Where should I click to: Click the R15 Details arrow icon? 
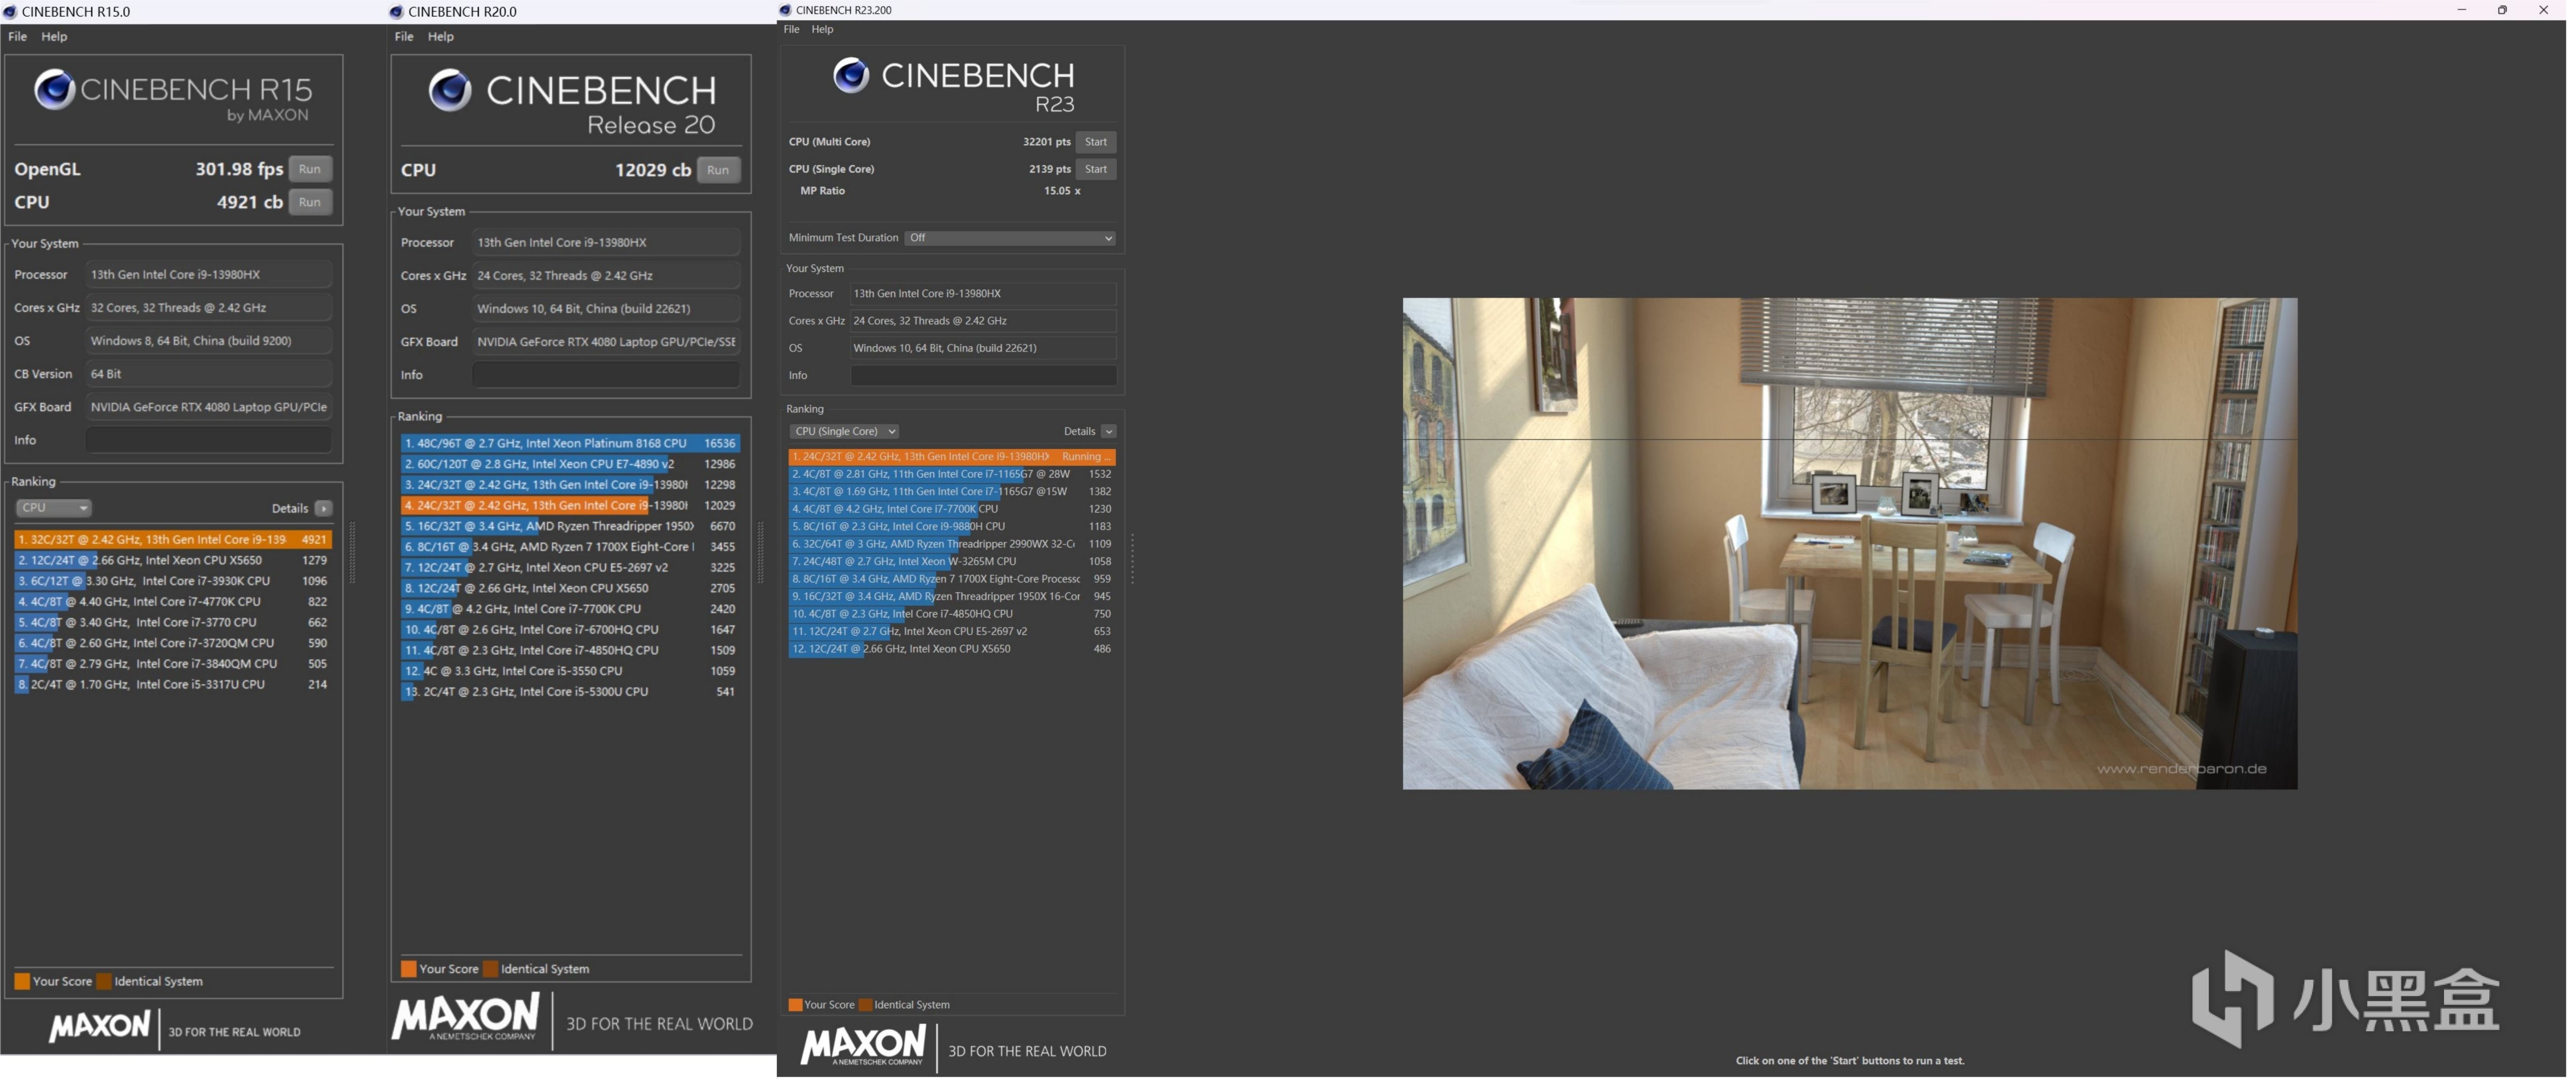pos(324,509)
